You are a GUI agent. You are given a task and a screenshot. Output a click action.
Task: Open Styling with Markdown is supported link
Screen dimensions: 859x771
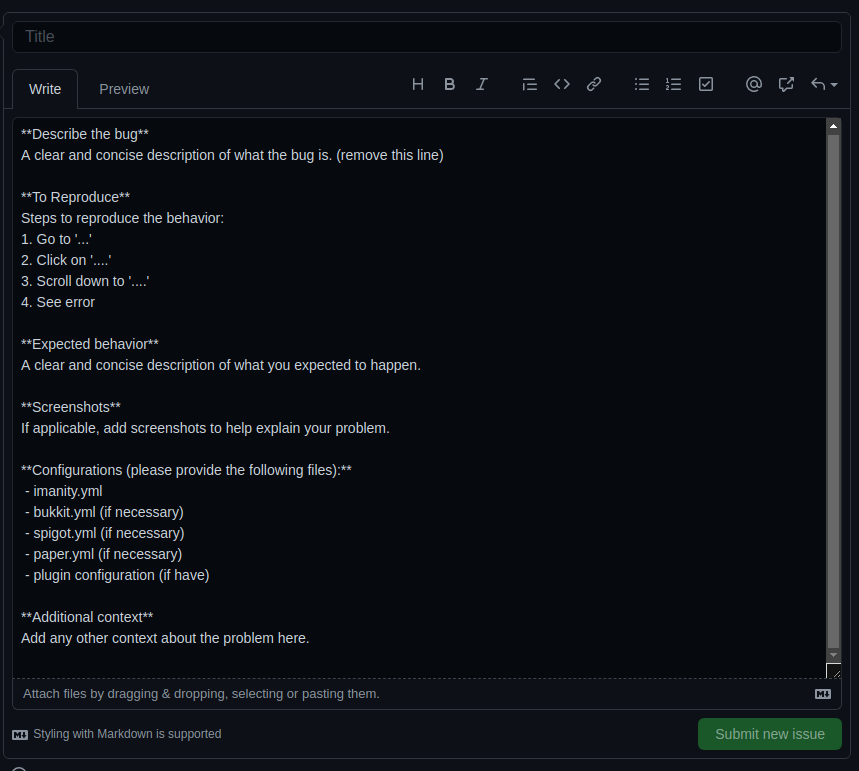(x=117, y=734)
